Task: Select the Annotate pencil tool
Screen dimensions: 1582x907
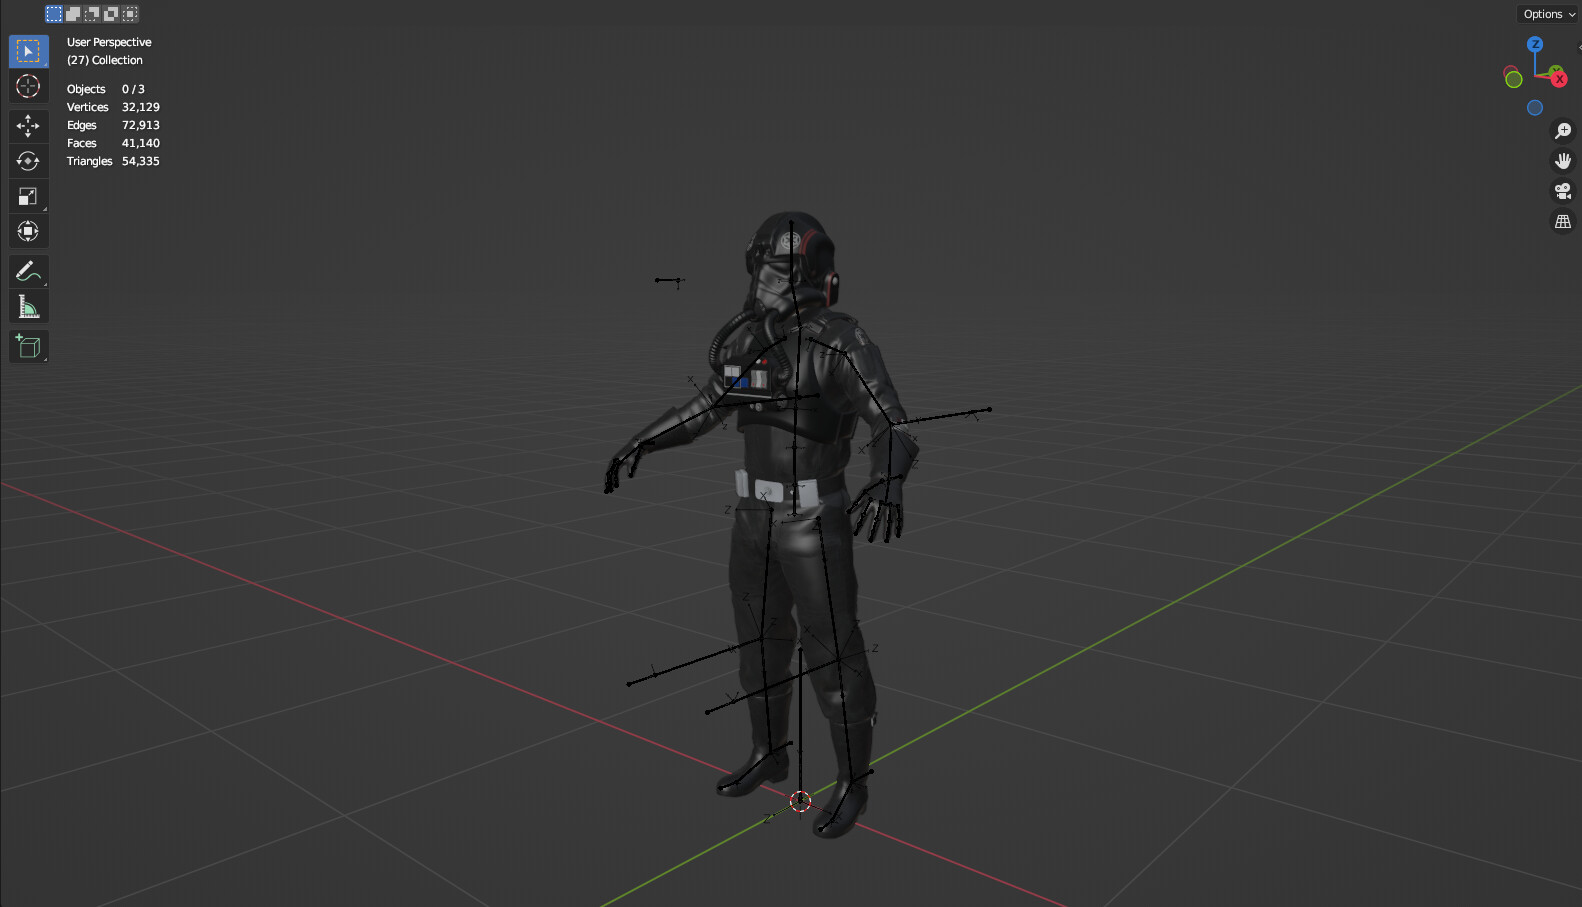Action: coord(28,271)
